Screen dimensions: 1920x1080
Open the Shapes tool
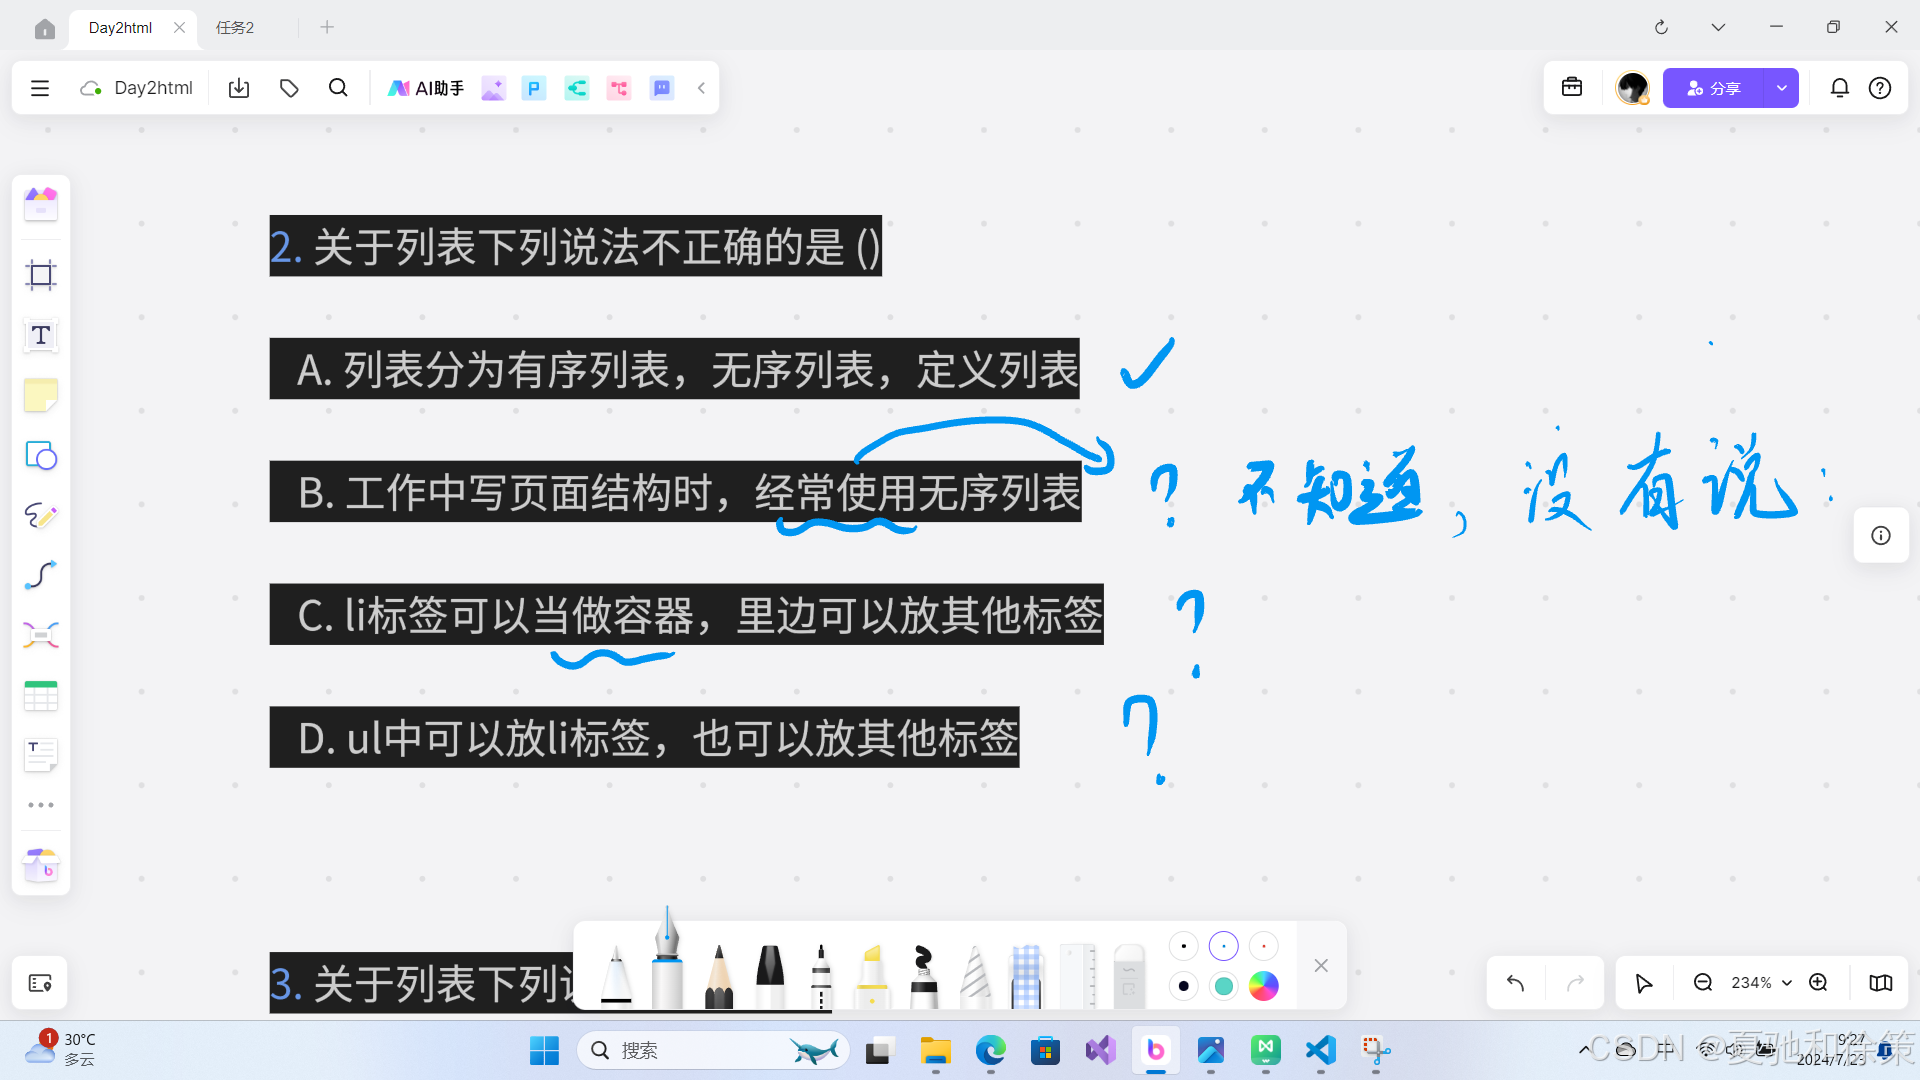[40, 456]
